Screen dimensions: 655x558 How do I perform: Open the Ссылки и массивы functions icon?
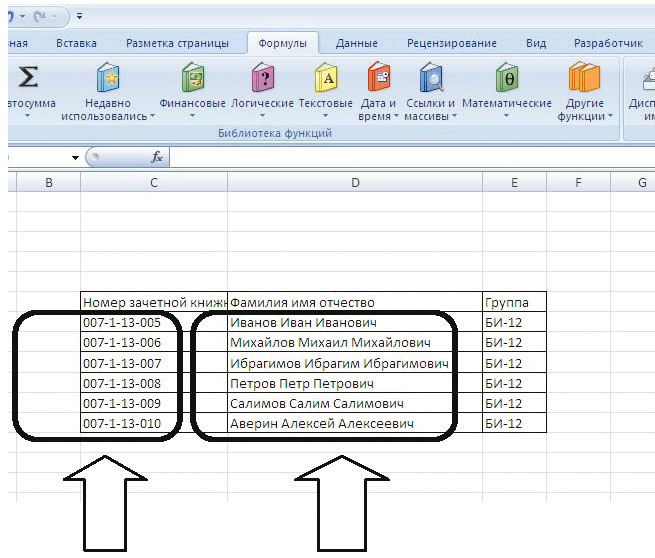click(x=431, y=77)
